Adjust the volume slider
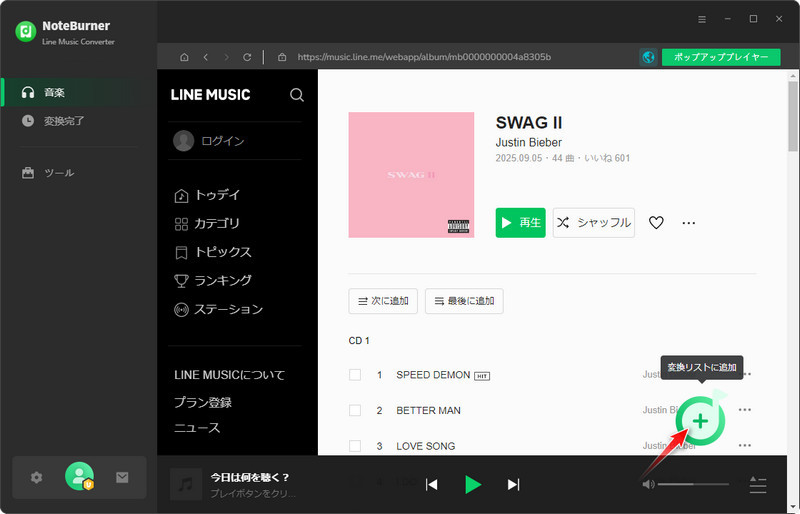Image resolution: width=800 pixels, height=514 pixels. tap(693, 484)
